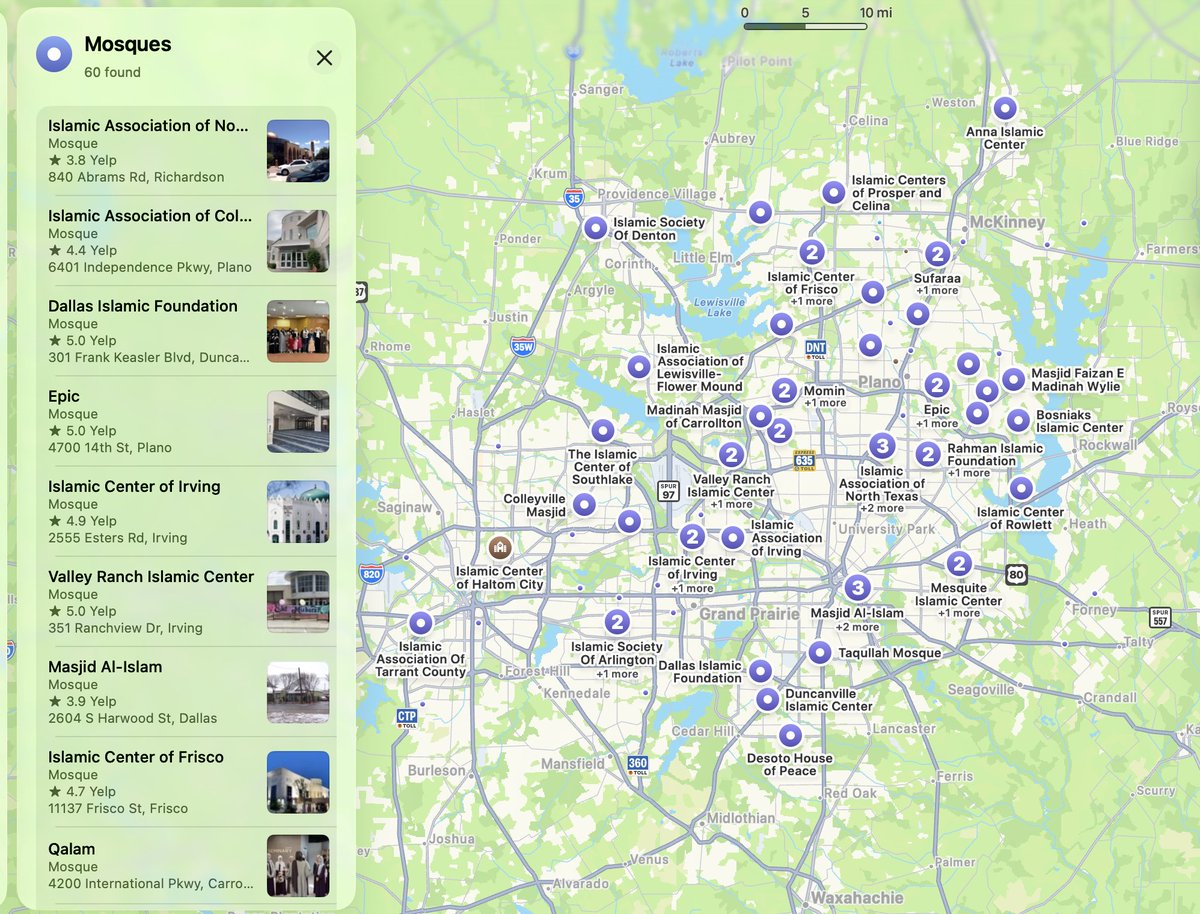Click Islamic Center of Haltom City brown pin
This screenshot has height=914, width=1200.
click(x=500, y=548)
